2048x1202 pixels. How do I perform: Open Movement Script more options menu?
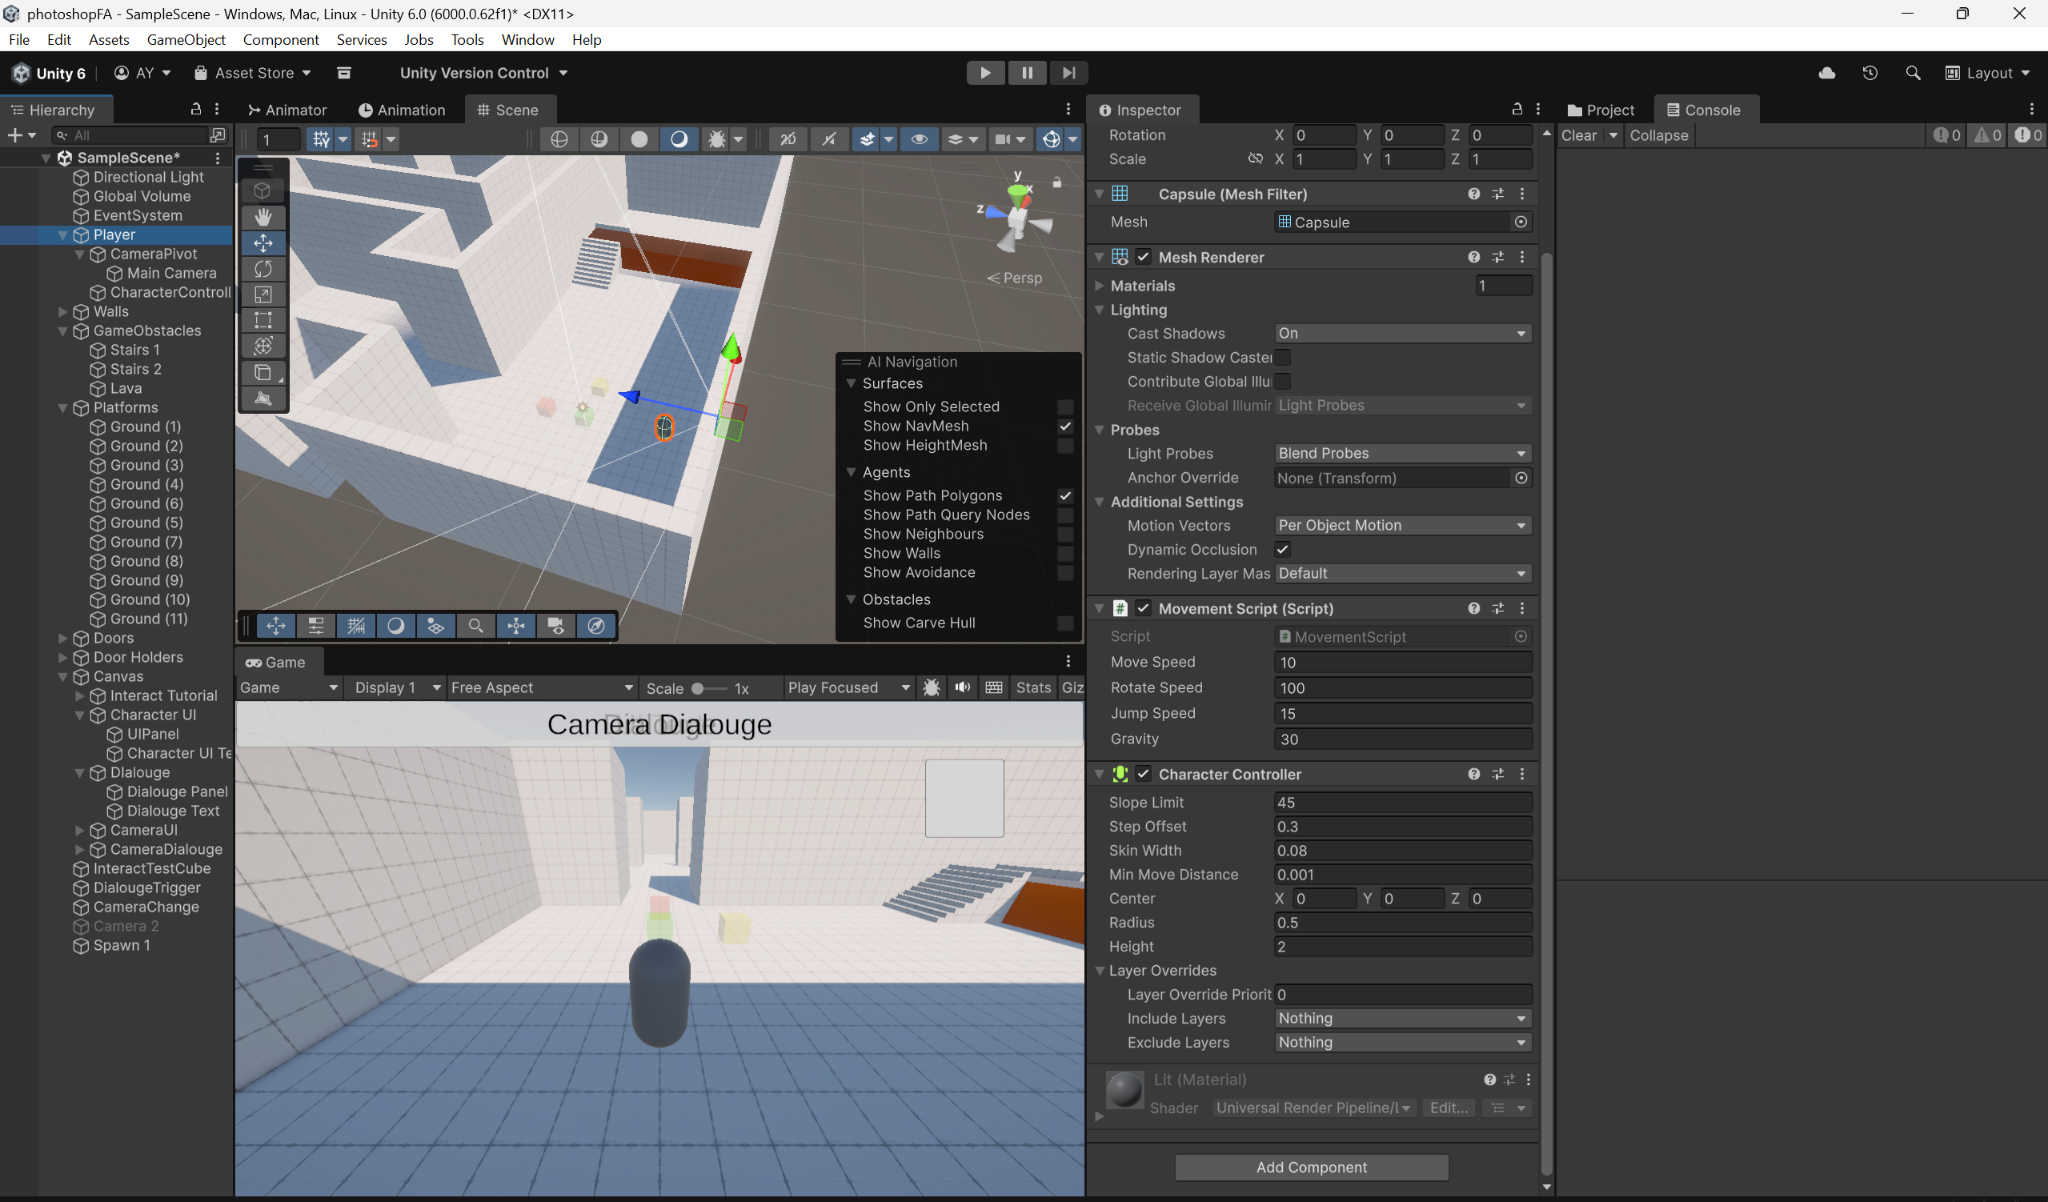pyautogui.click(x=1522, y=608)
